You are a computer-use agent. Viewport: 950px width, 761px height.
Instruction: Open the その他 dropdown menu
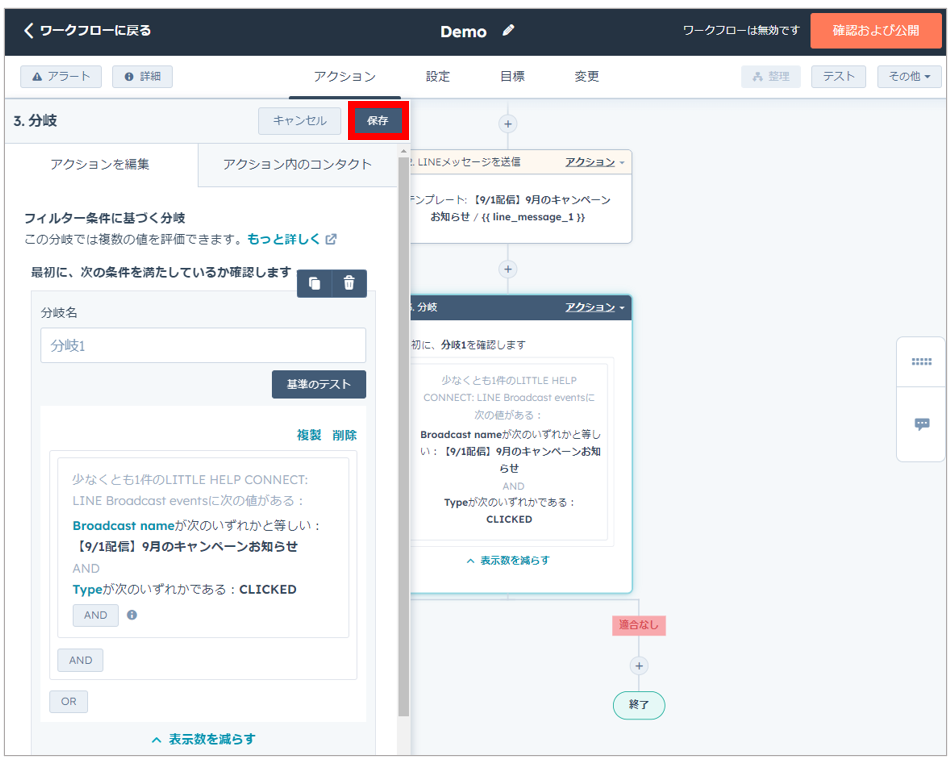pyautogui.click(x=909, y=77)
